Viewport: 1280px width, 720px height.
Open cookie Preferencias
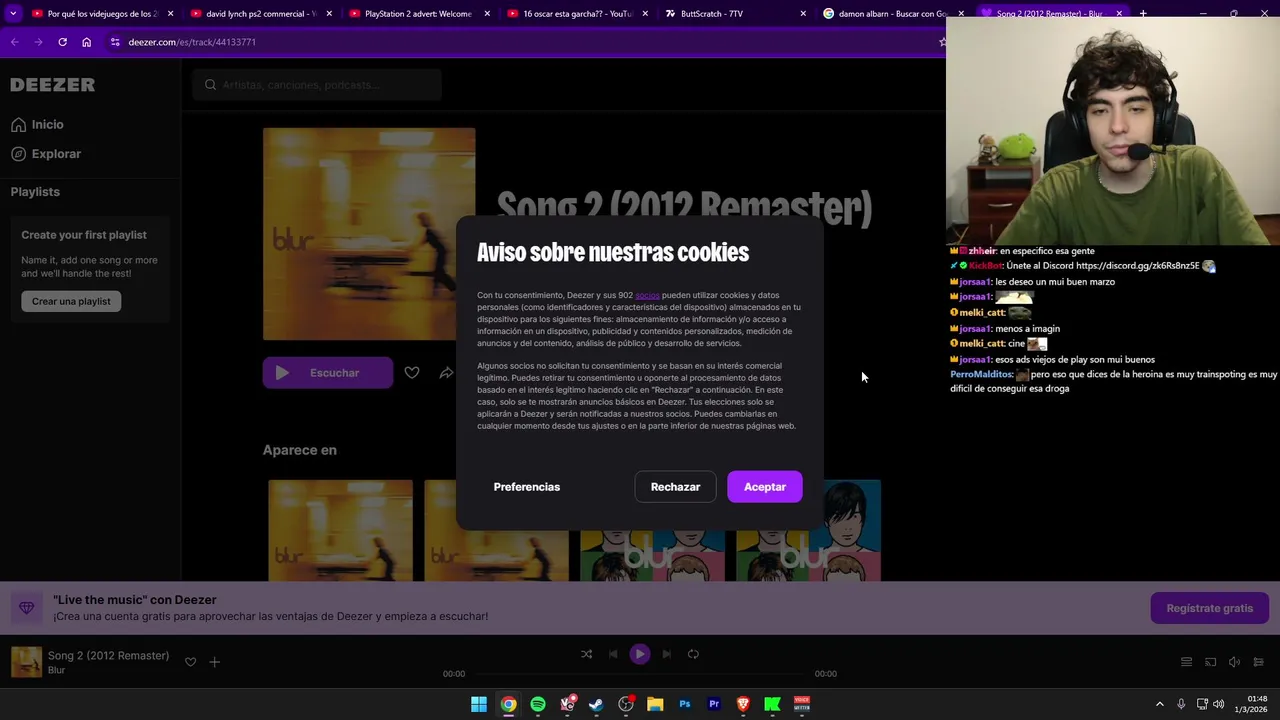[x=526, y=487]
